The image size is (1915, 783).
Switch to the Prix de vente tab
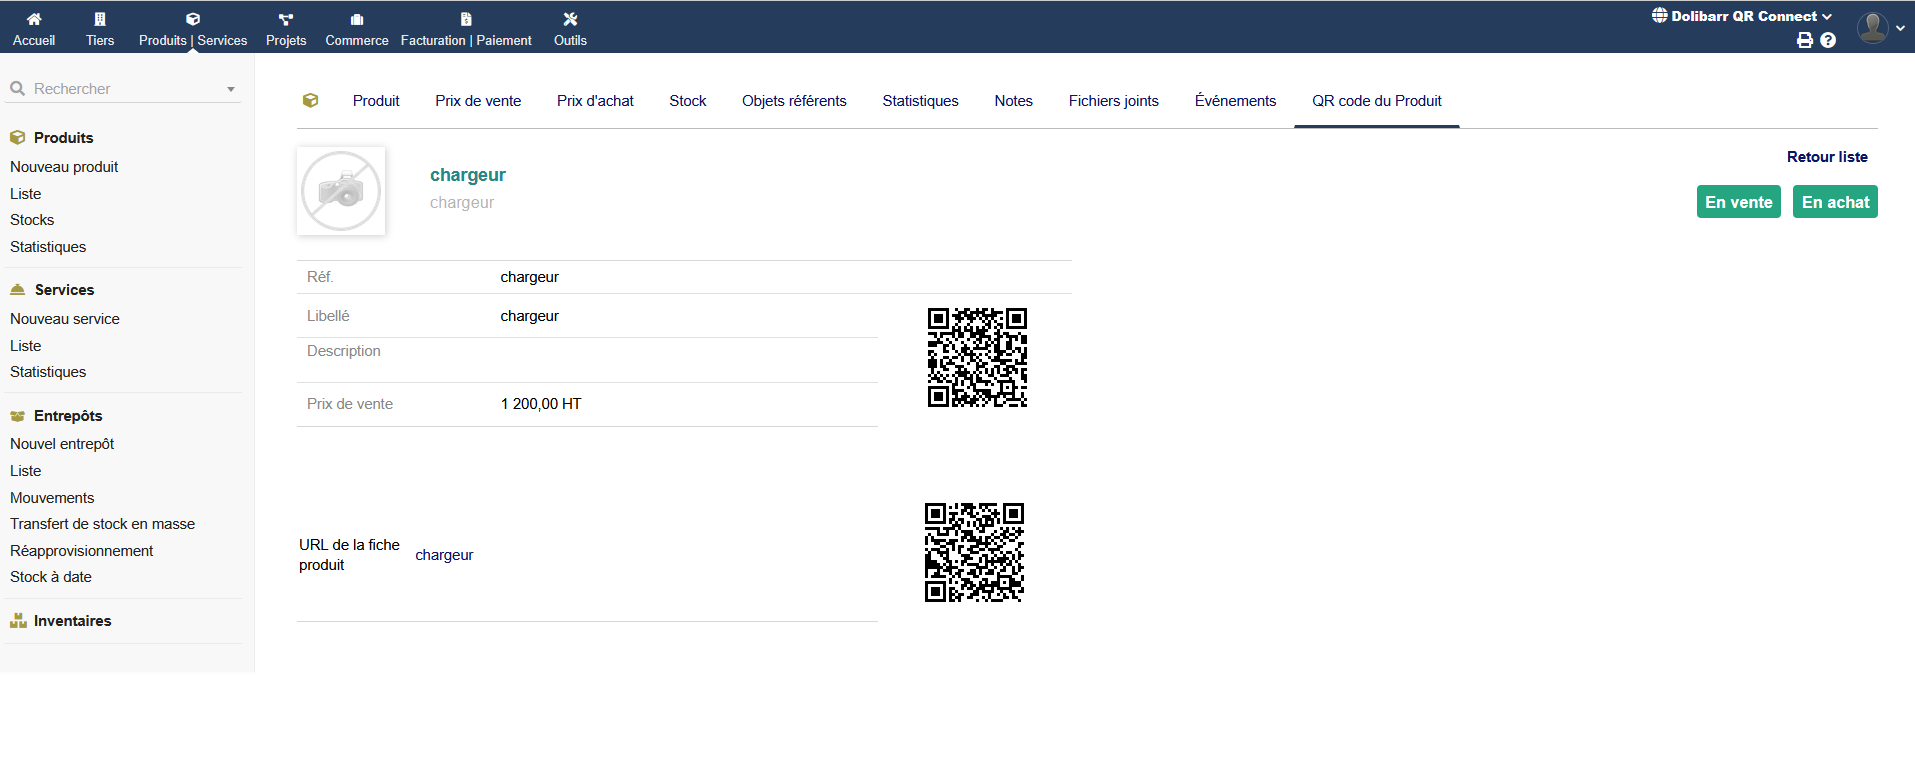click(x=478, y=101)
